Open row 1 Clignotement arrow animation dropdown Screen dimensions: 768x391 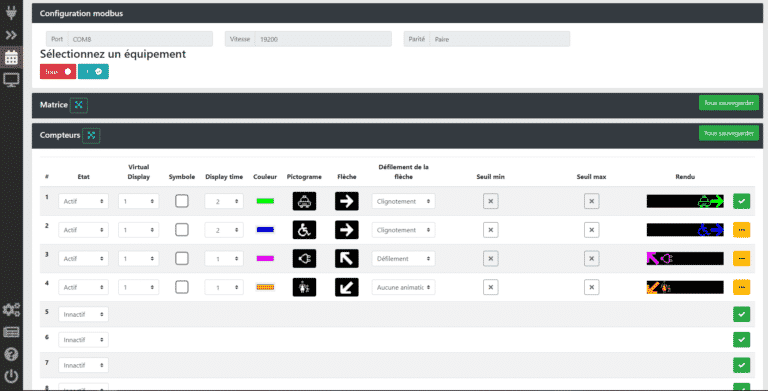pyautogui.click(x=403, y=201)
